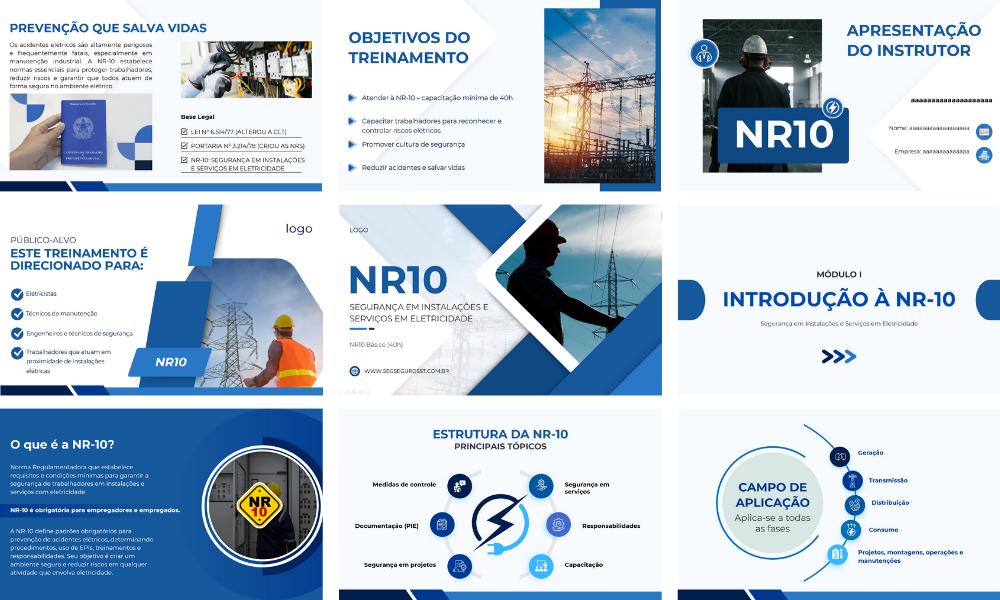Image resolution: width=1000 pixels, height=600 pixels.
Task: Click the Medidas de controle icon
Action: pos(459,485)
